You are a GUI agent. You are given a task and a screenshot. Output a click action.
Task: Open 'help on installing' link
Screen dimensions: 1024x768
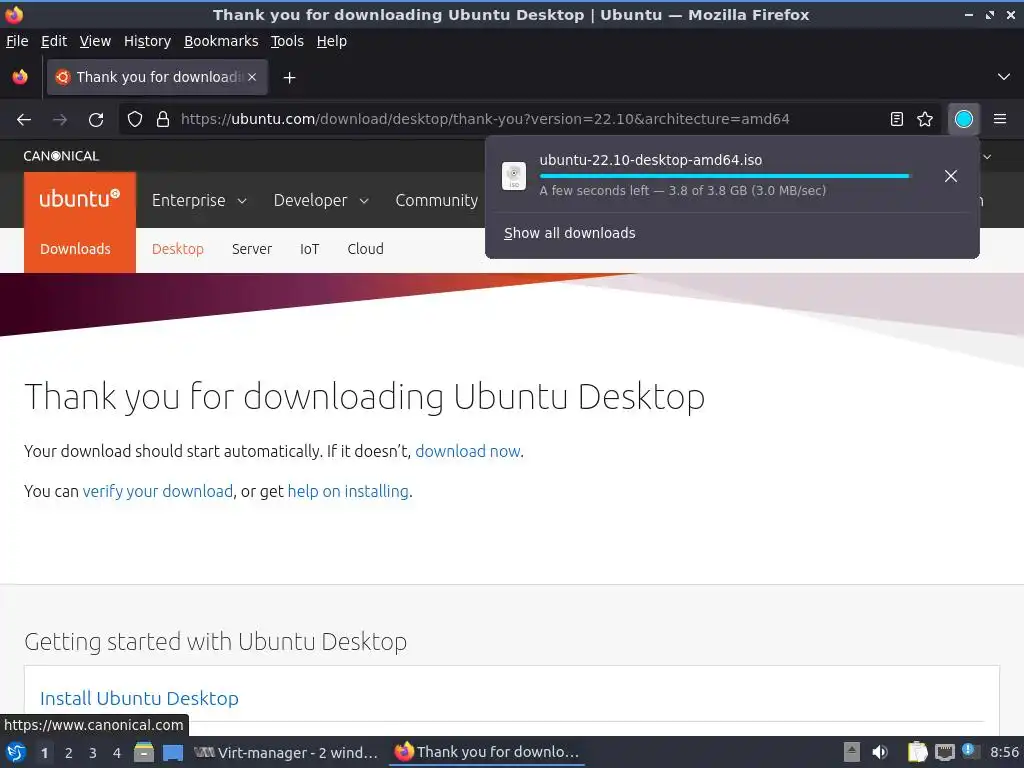point(348,491)
